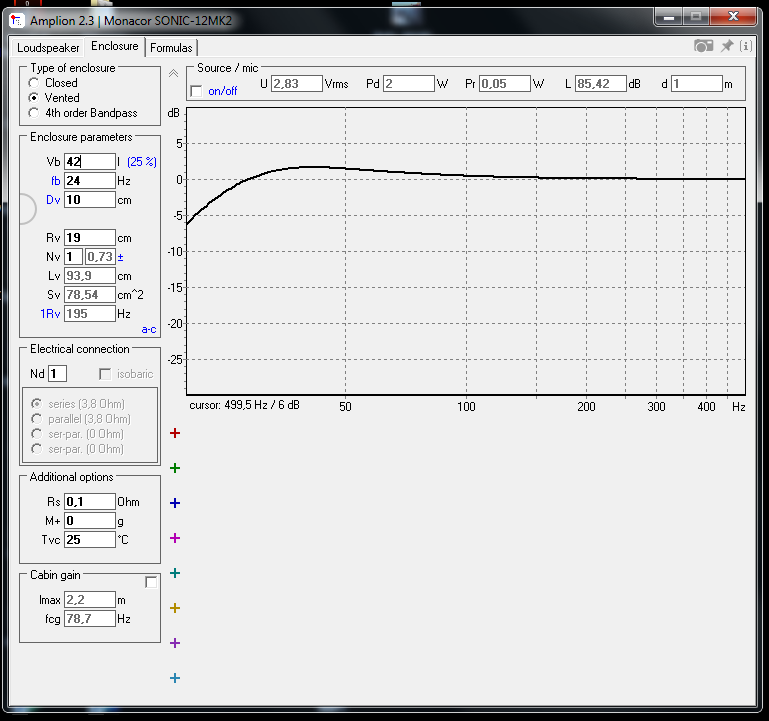
Task: Click the purple plus curve marker
Action: 175,643
